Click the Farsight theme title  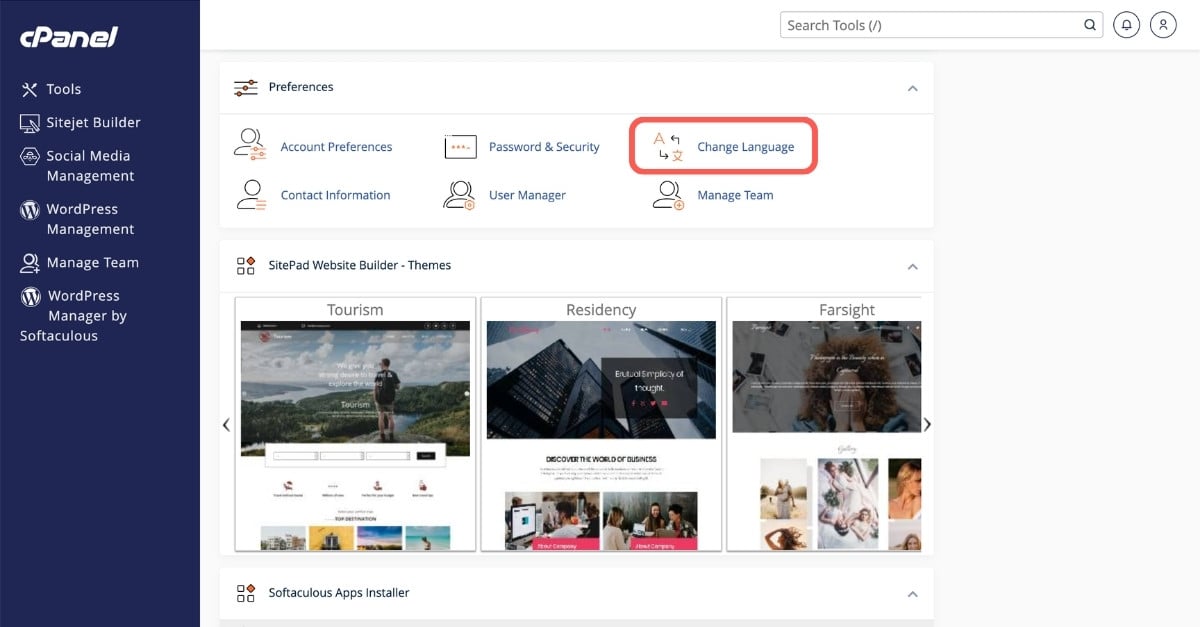(847, 310)
